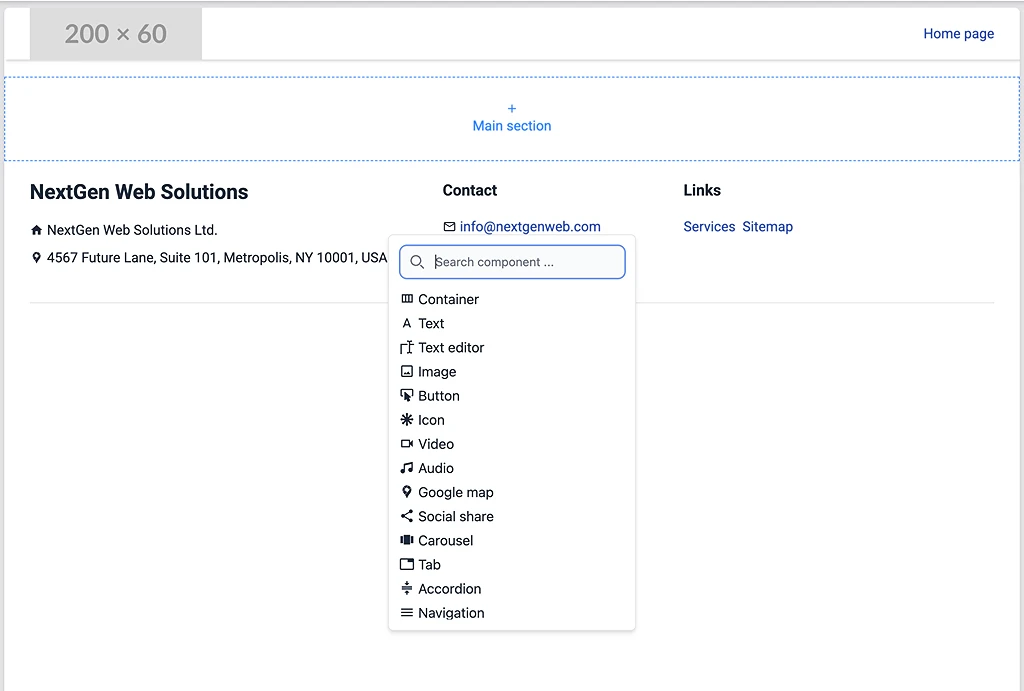Click the Image component icon
Viewport: 1024px width, 691px height.
pos(407,372)
